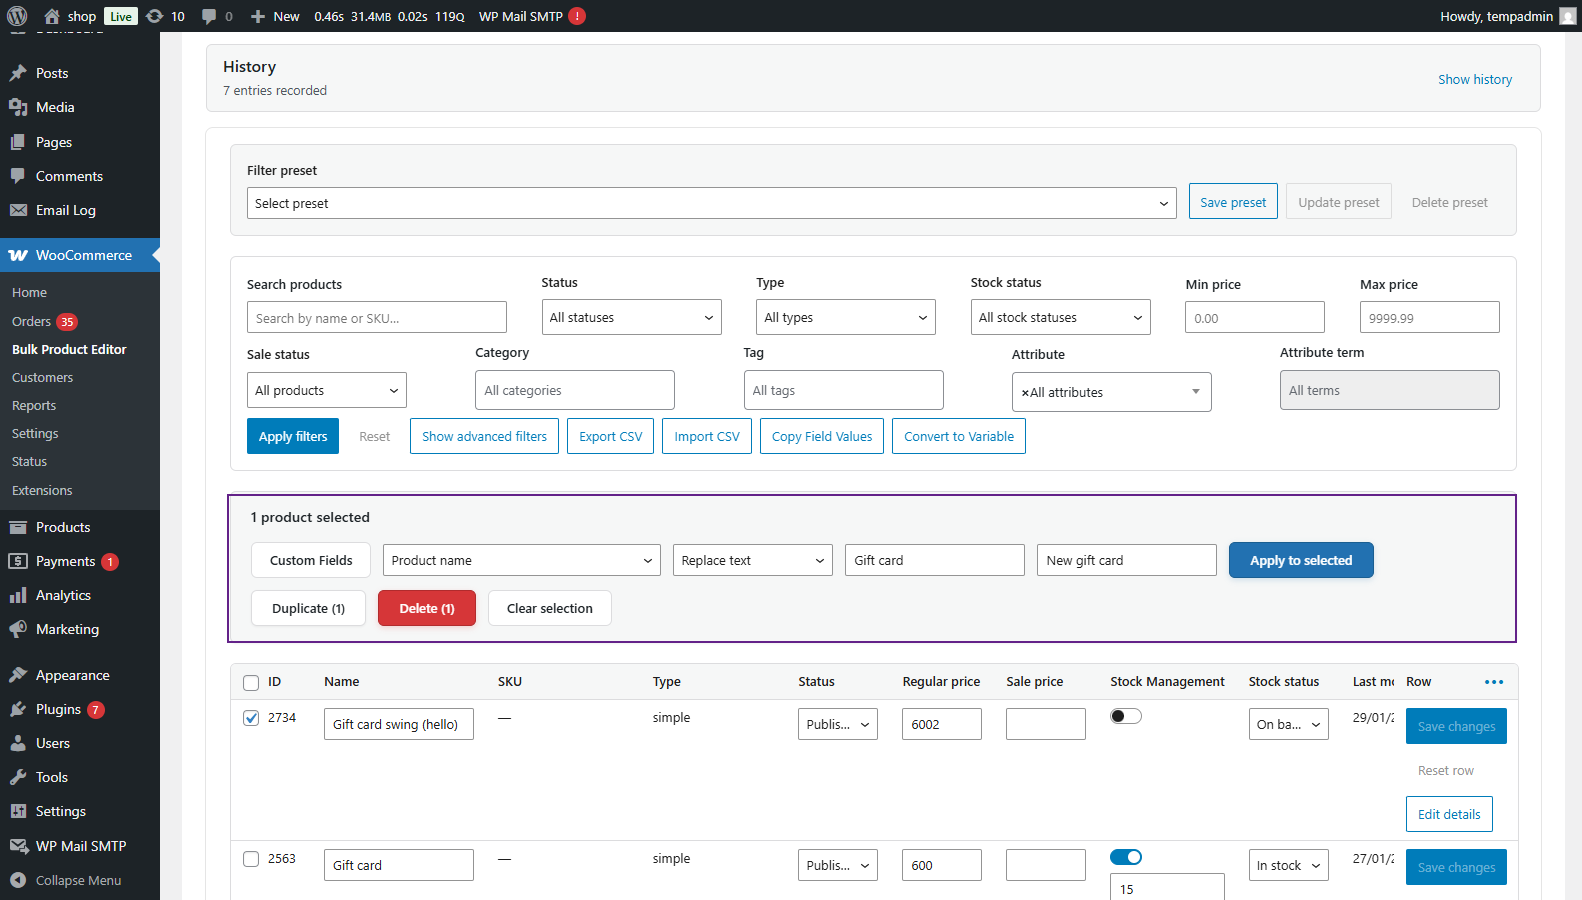Check the select-all checkbox beside ID
Viewport: 1582px width, 900px height.
[x=251, y=683]
